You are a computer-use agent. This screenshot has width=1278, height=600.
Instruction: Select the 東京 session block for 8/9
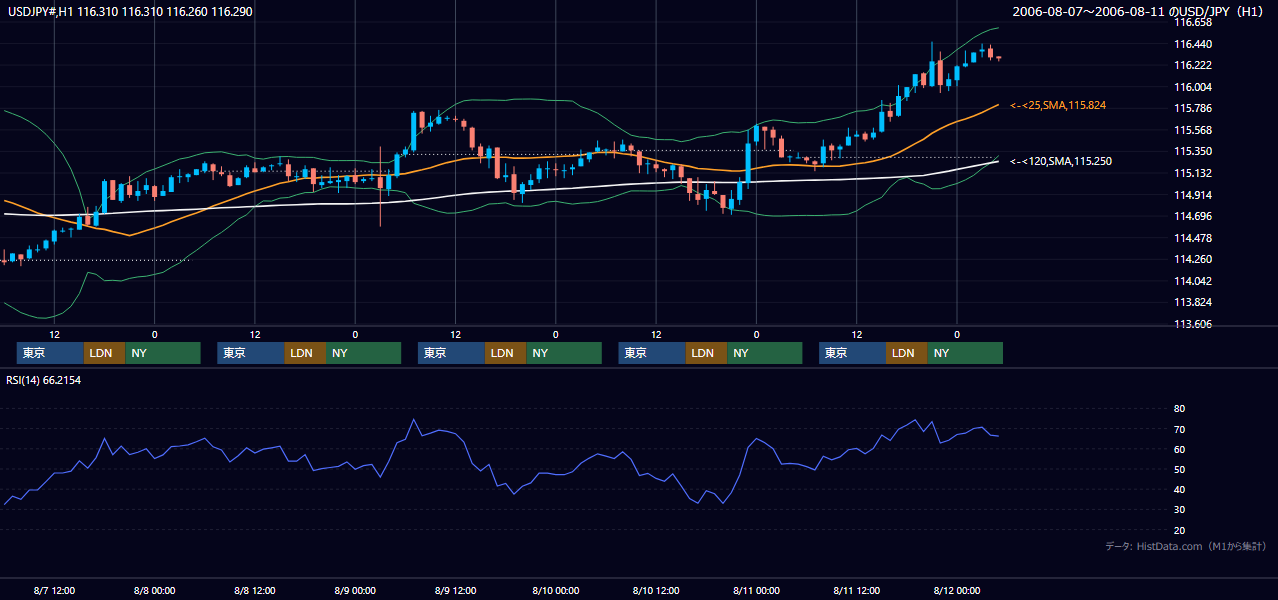451,353
